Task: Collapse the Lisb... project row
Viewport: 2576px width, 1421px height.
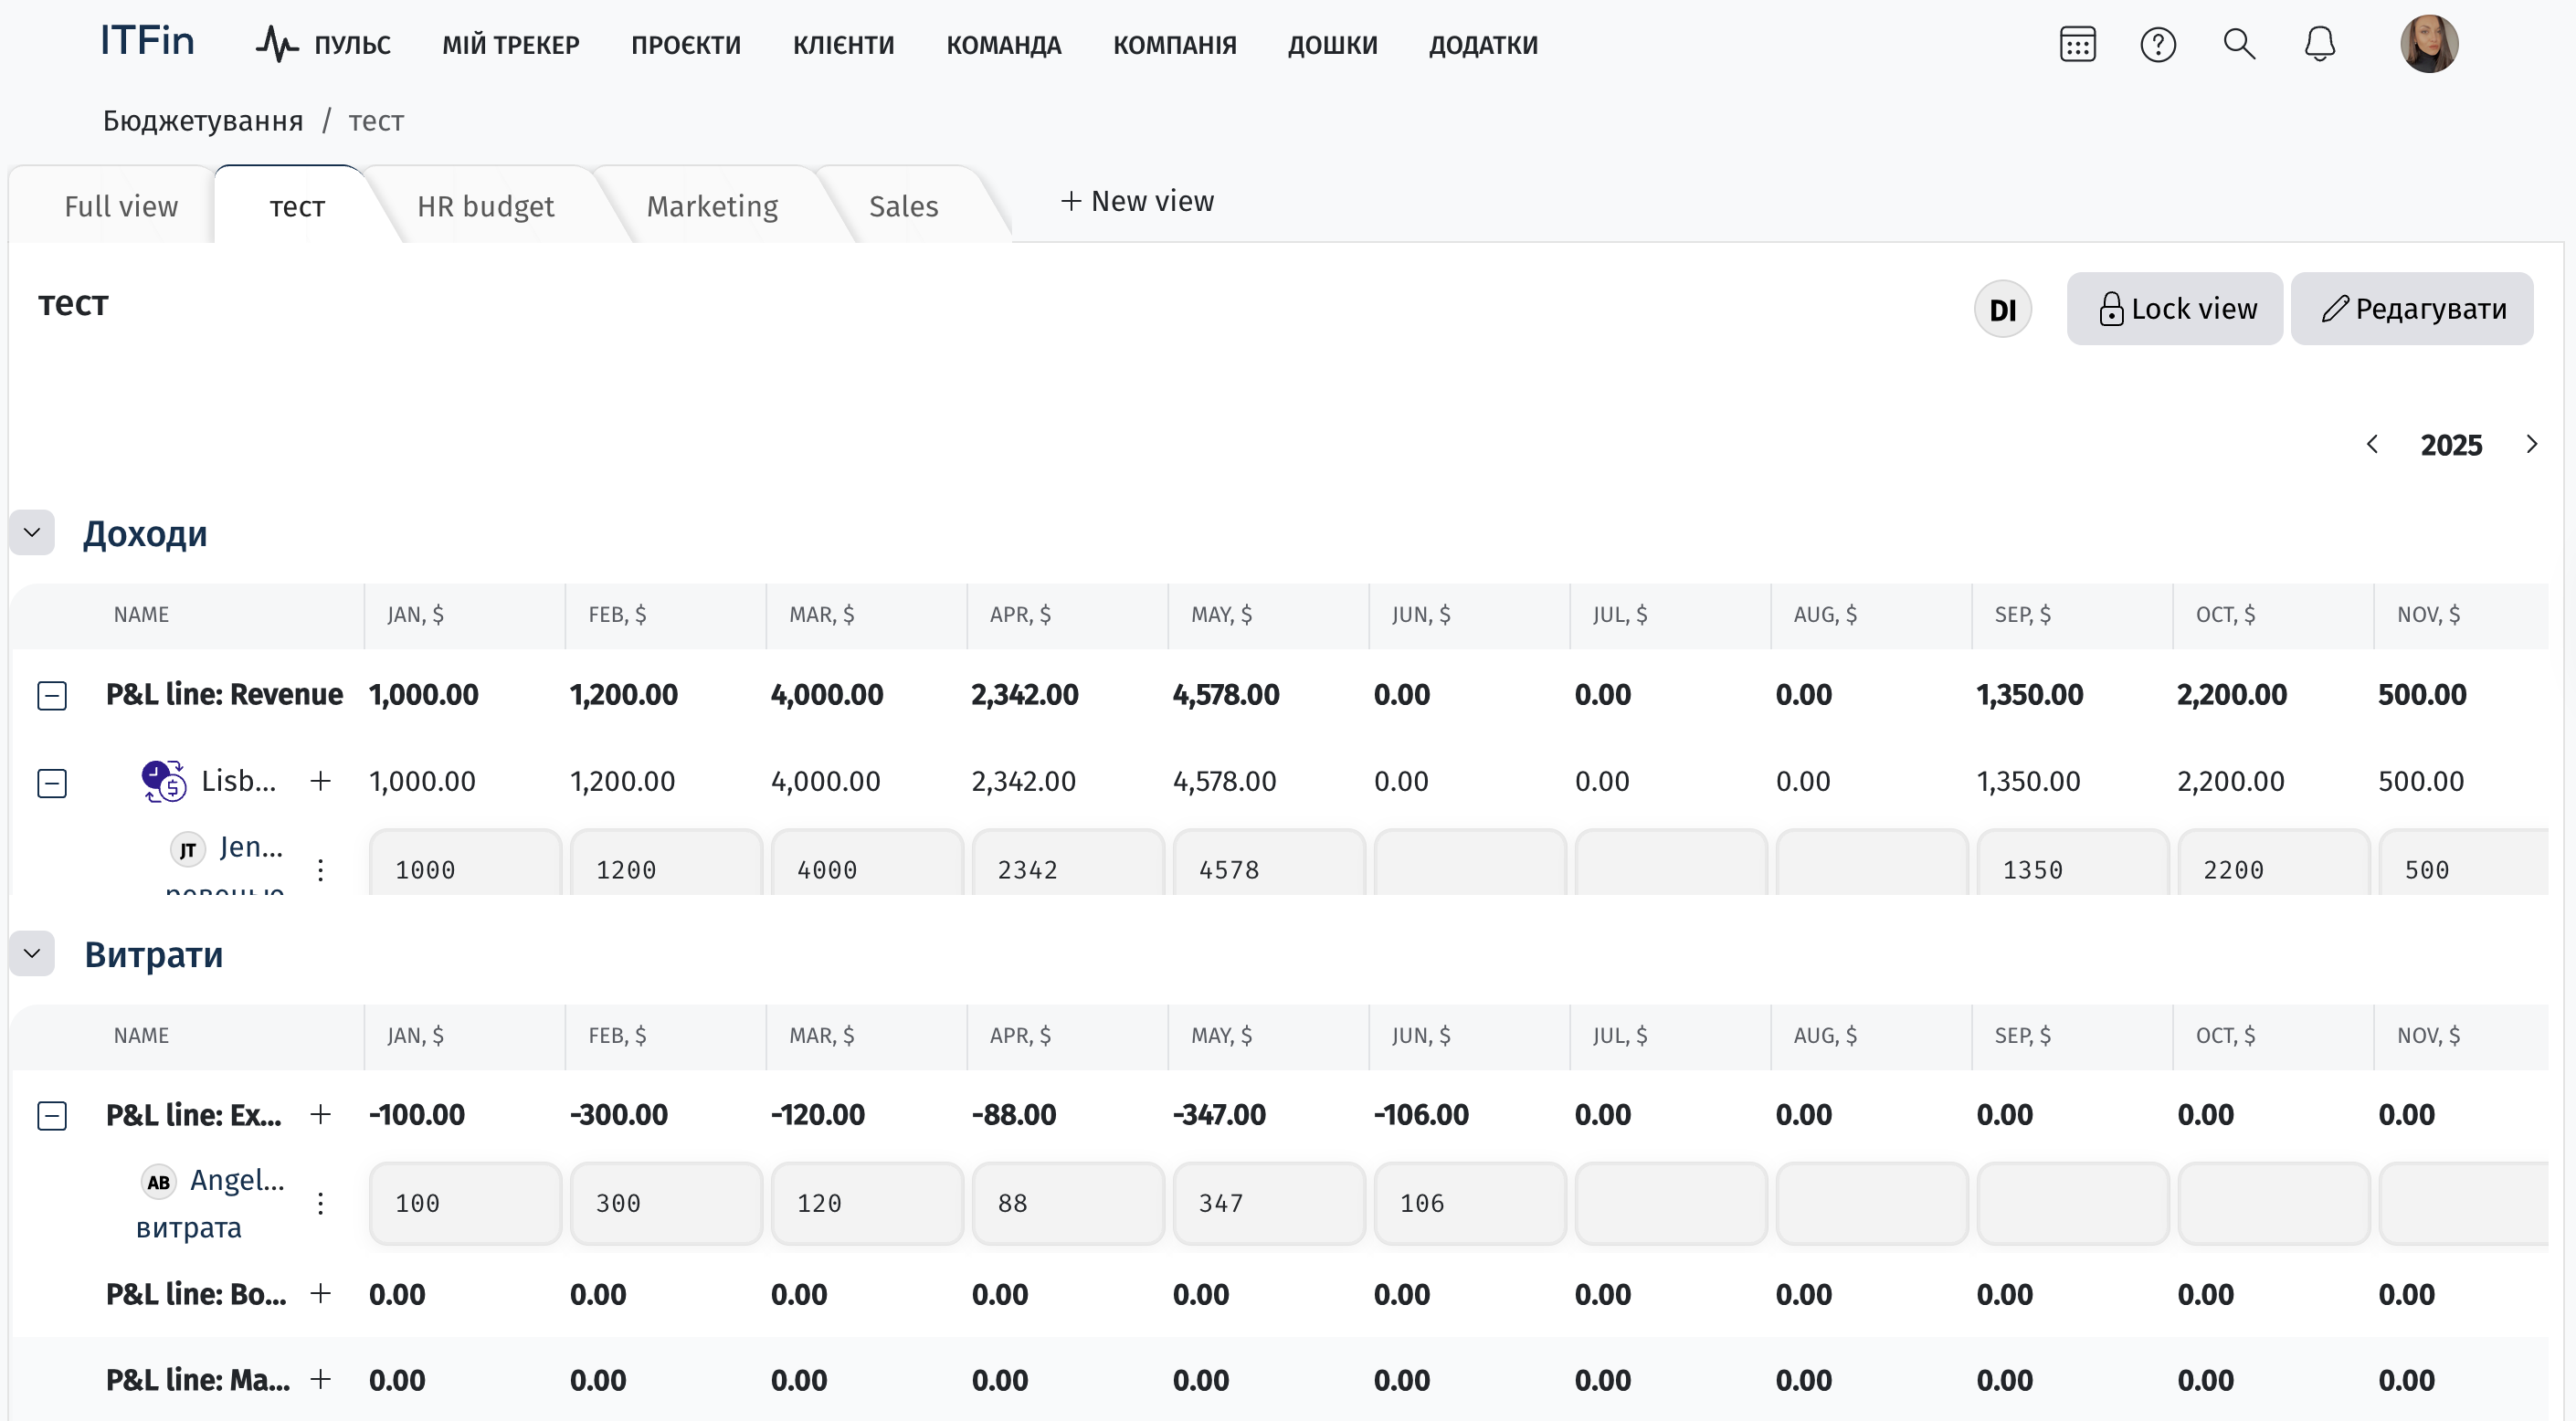Action: click(52, 783)
